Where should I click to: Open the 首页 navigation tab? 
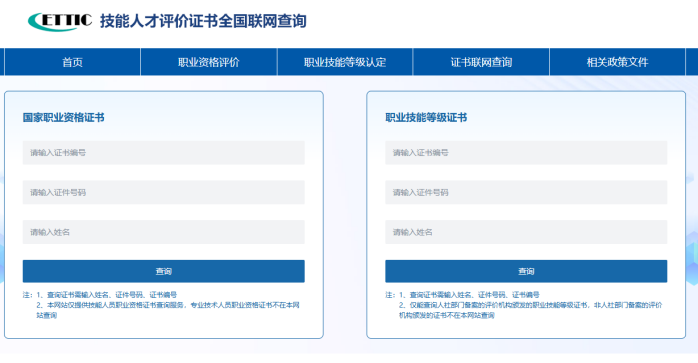[72, 62]
